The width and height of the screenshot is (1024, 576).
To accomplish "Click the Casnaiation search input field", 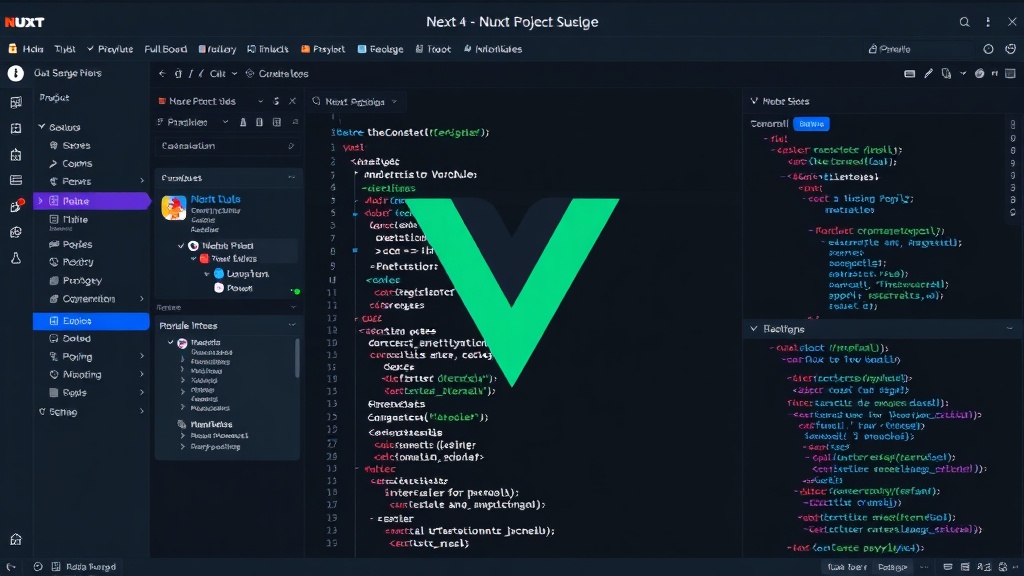I will click(228, 146).
